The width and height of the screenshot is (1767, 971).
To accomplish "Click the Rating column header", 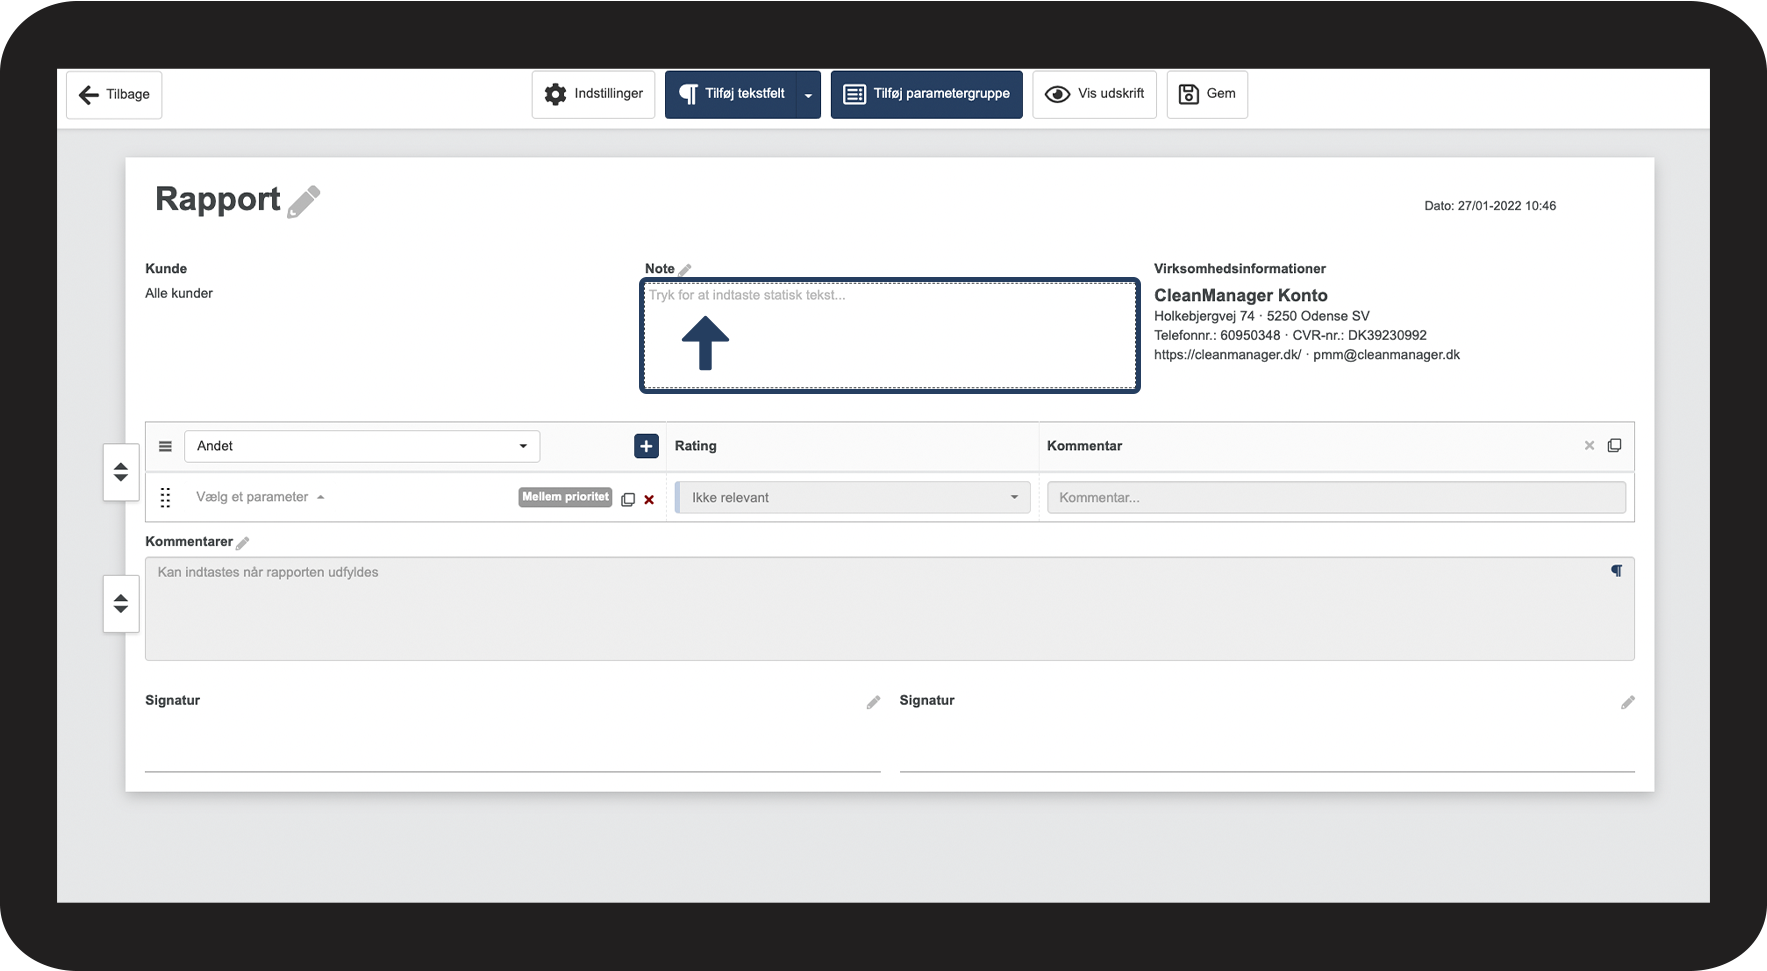I will (696, 446).
